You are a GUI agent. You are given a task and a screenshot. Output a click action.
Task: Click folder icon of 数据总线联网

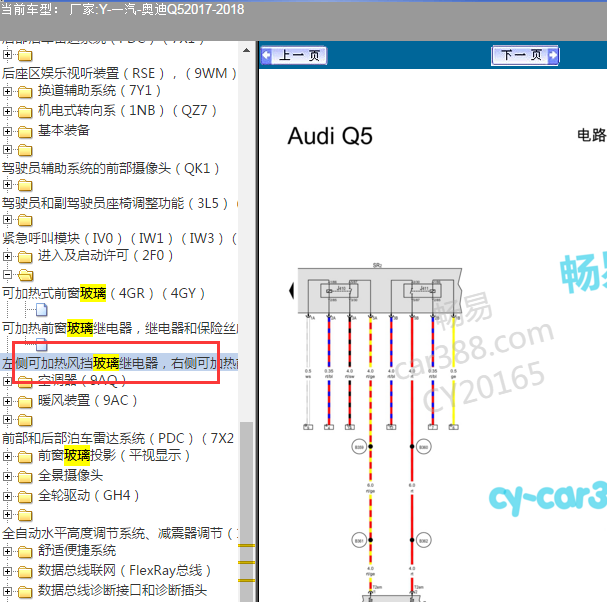click(25, 572)
